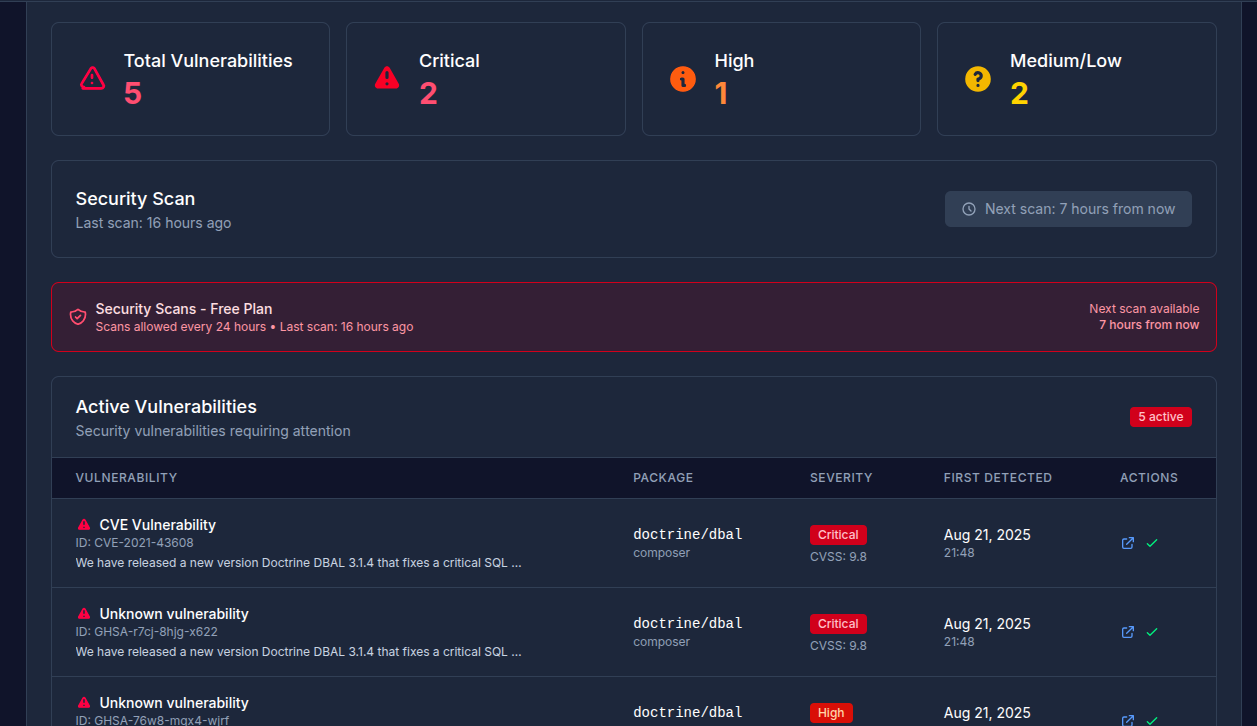The image size is (1257, 726).
Task: Resolve GHSA-r7cj-8hjg-x622 using the checkmark icon
Action: 1152,632
